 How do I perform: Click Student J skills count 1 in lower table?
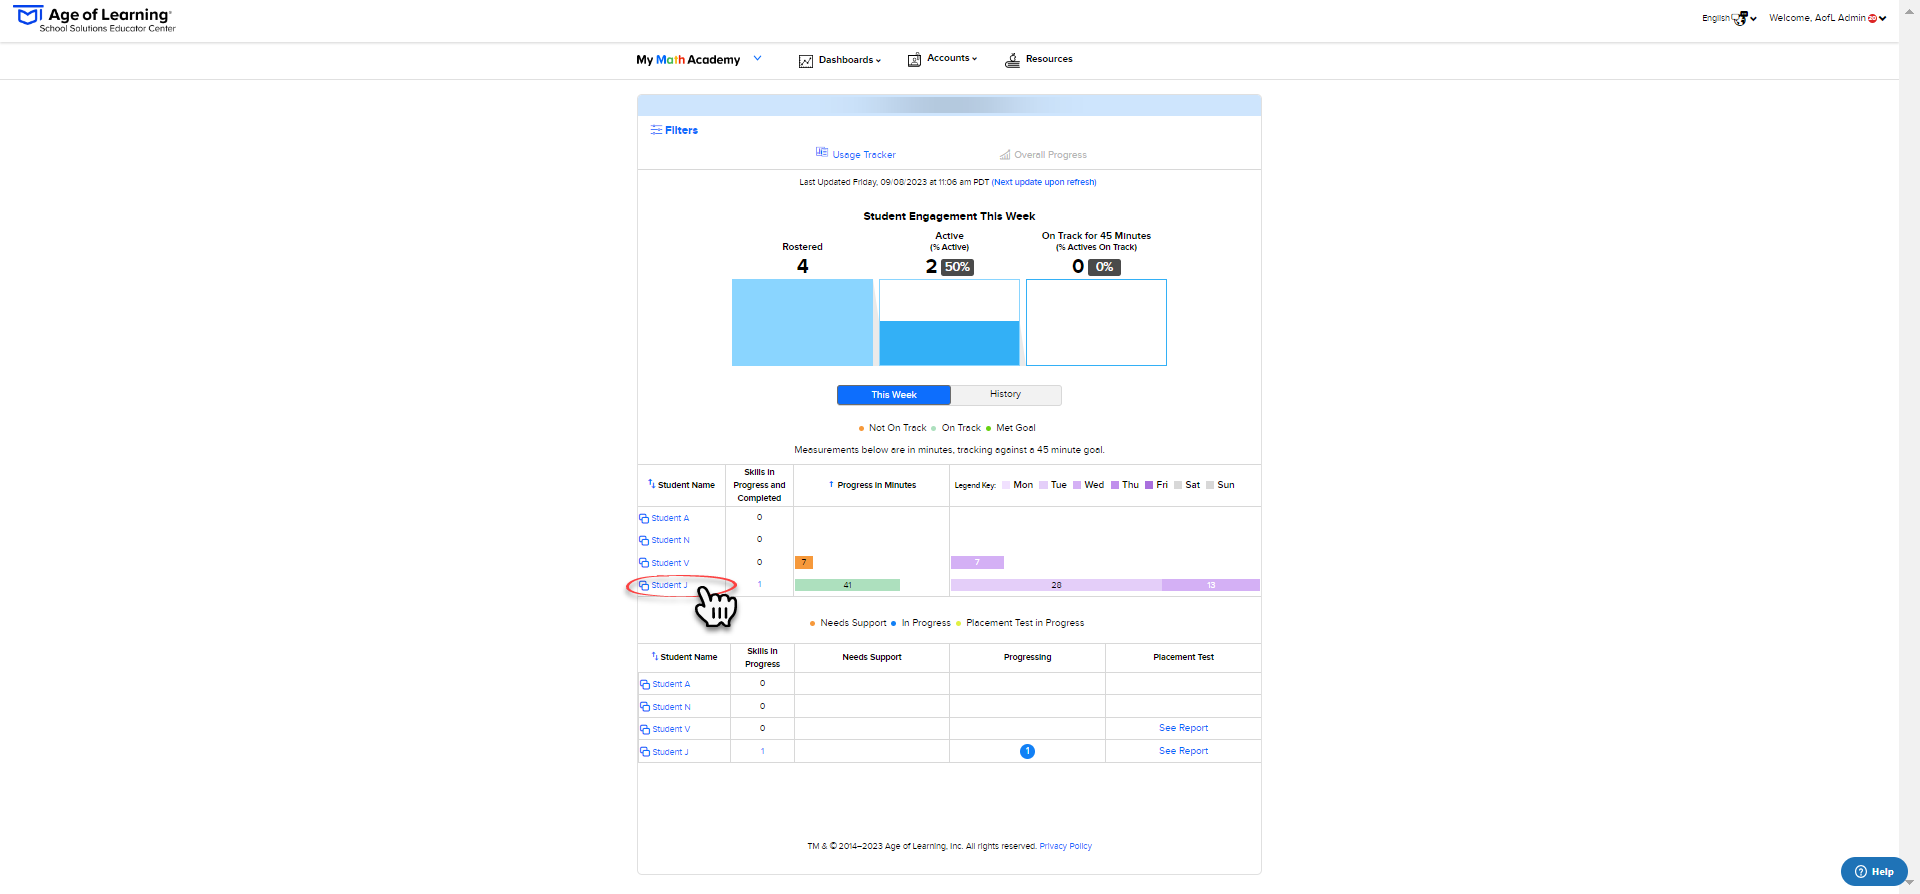pyautogui.click(x=762, y=751)
